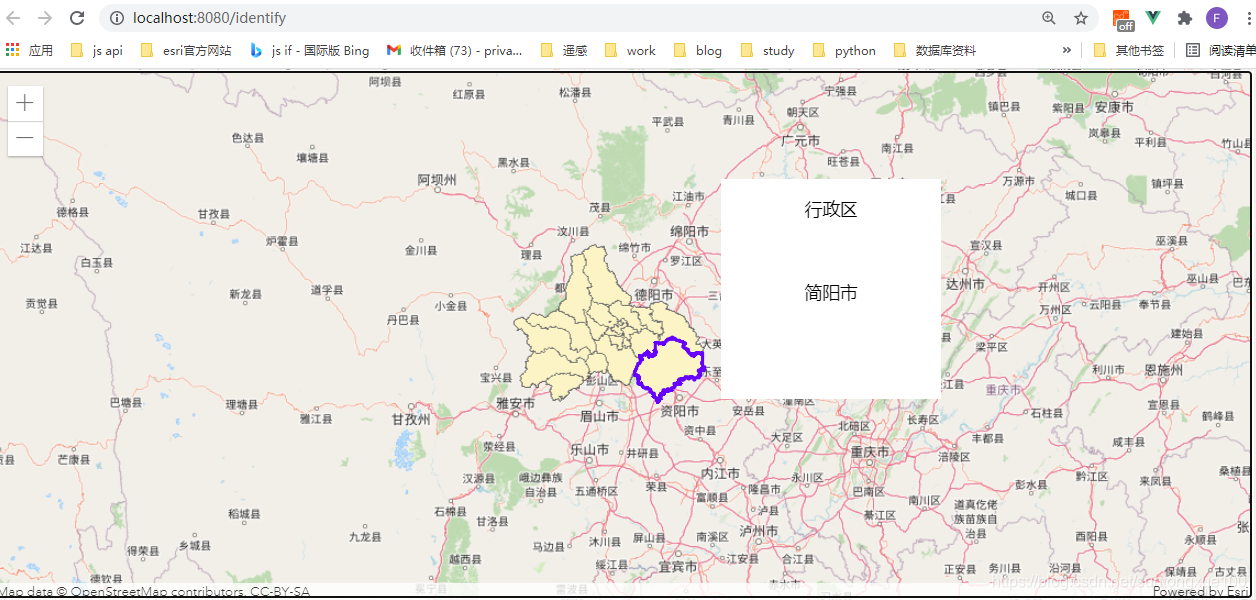1256x600 pixels.
Task: Click the magnifier zoom icon in address bar
Action: 1048,17
